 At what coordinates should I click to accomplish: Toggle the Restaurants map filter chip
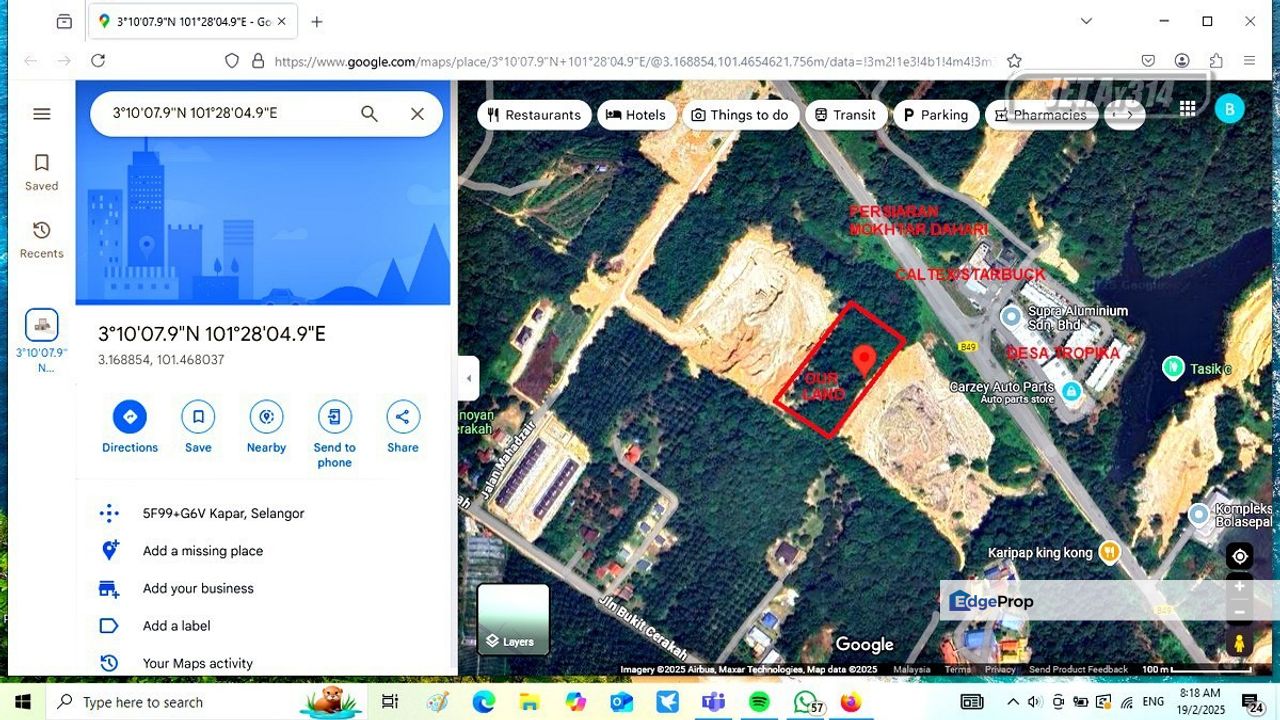[x=534, y=114]
